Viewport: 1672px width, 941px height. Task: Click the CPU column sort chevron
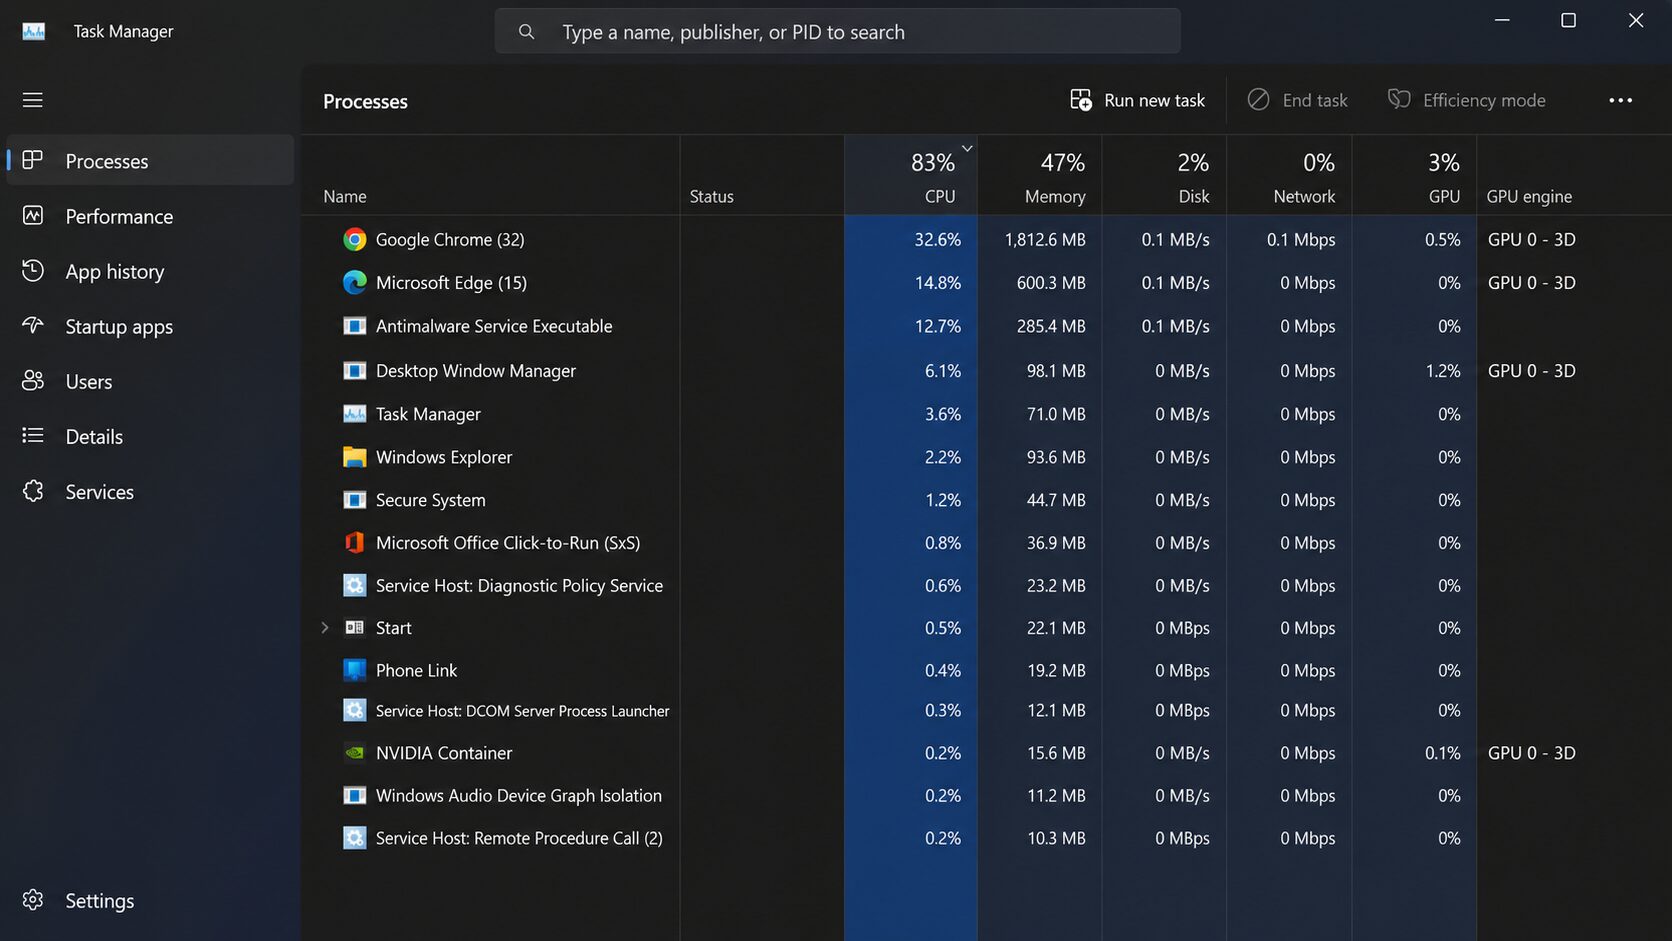click(x=967, y=148)
